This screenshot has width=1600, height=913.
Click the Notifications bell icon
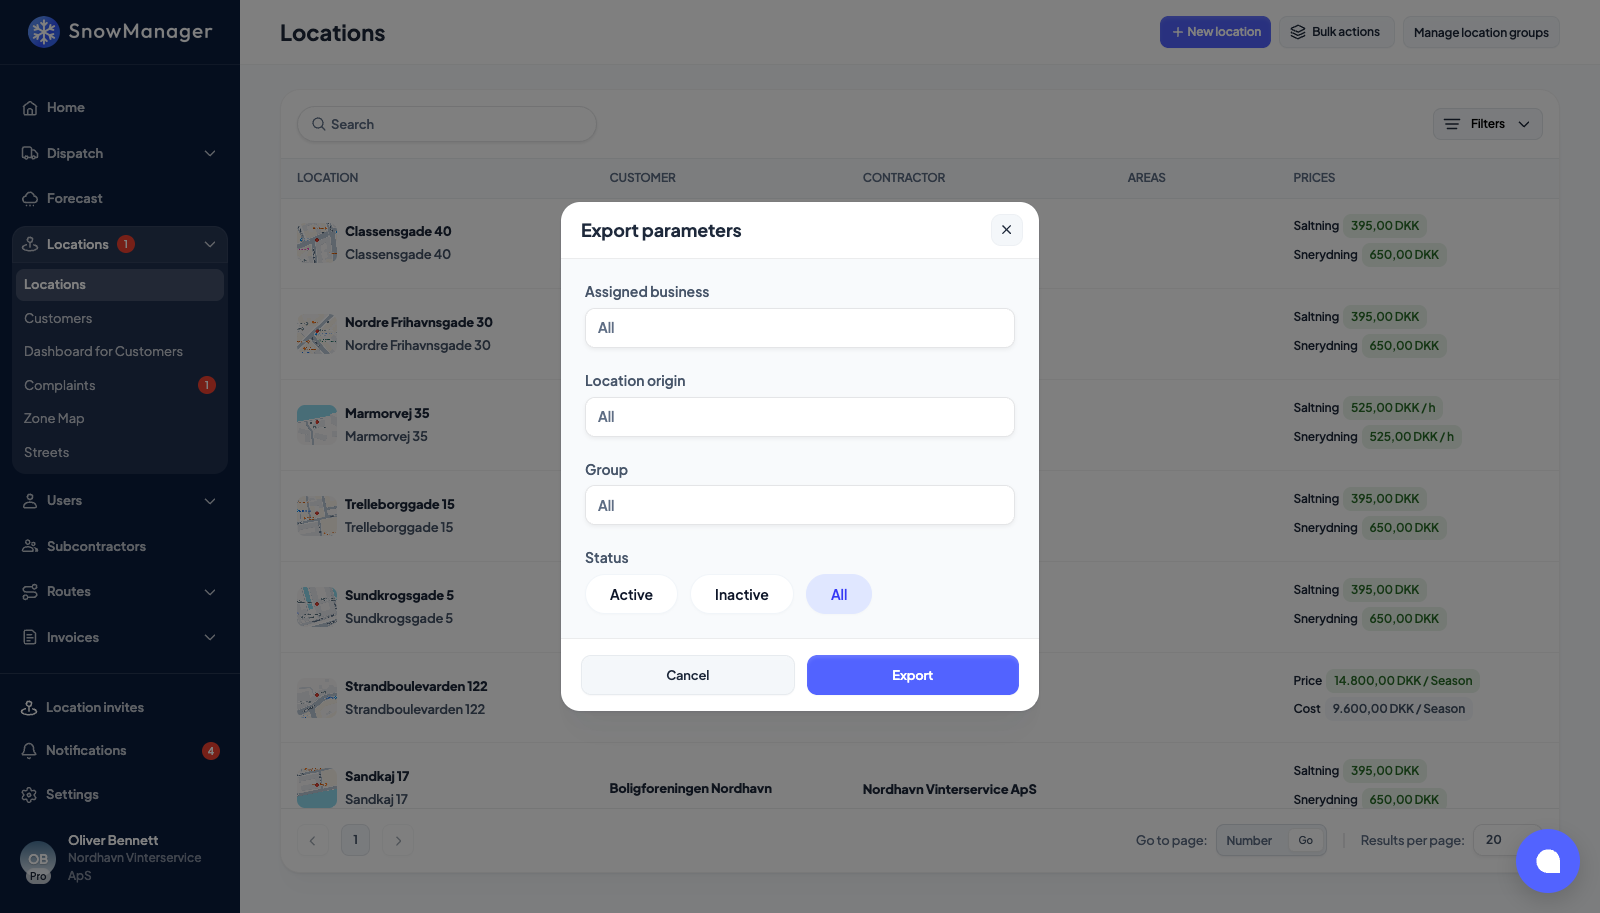click(x=29, y=750)
